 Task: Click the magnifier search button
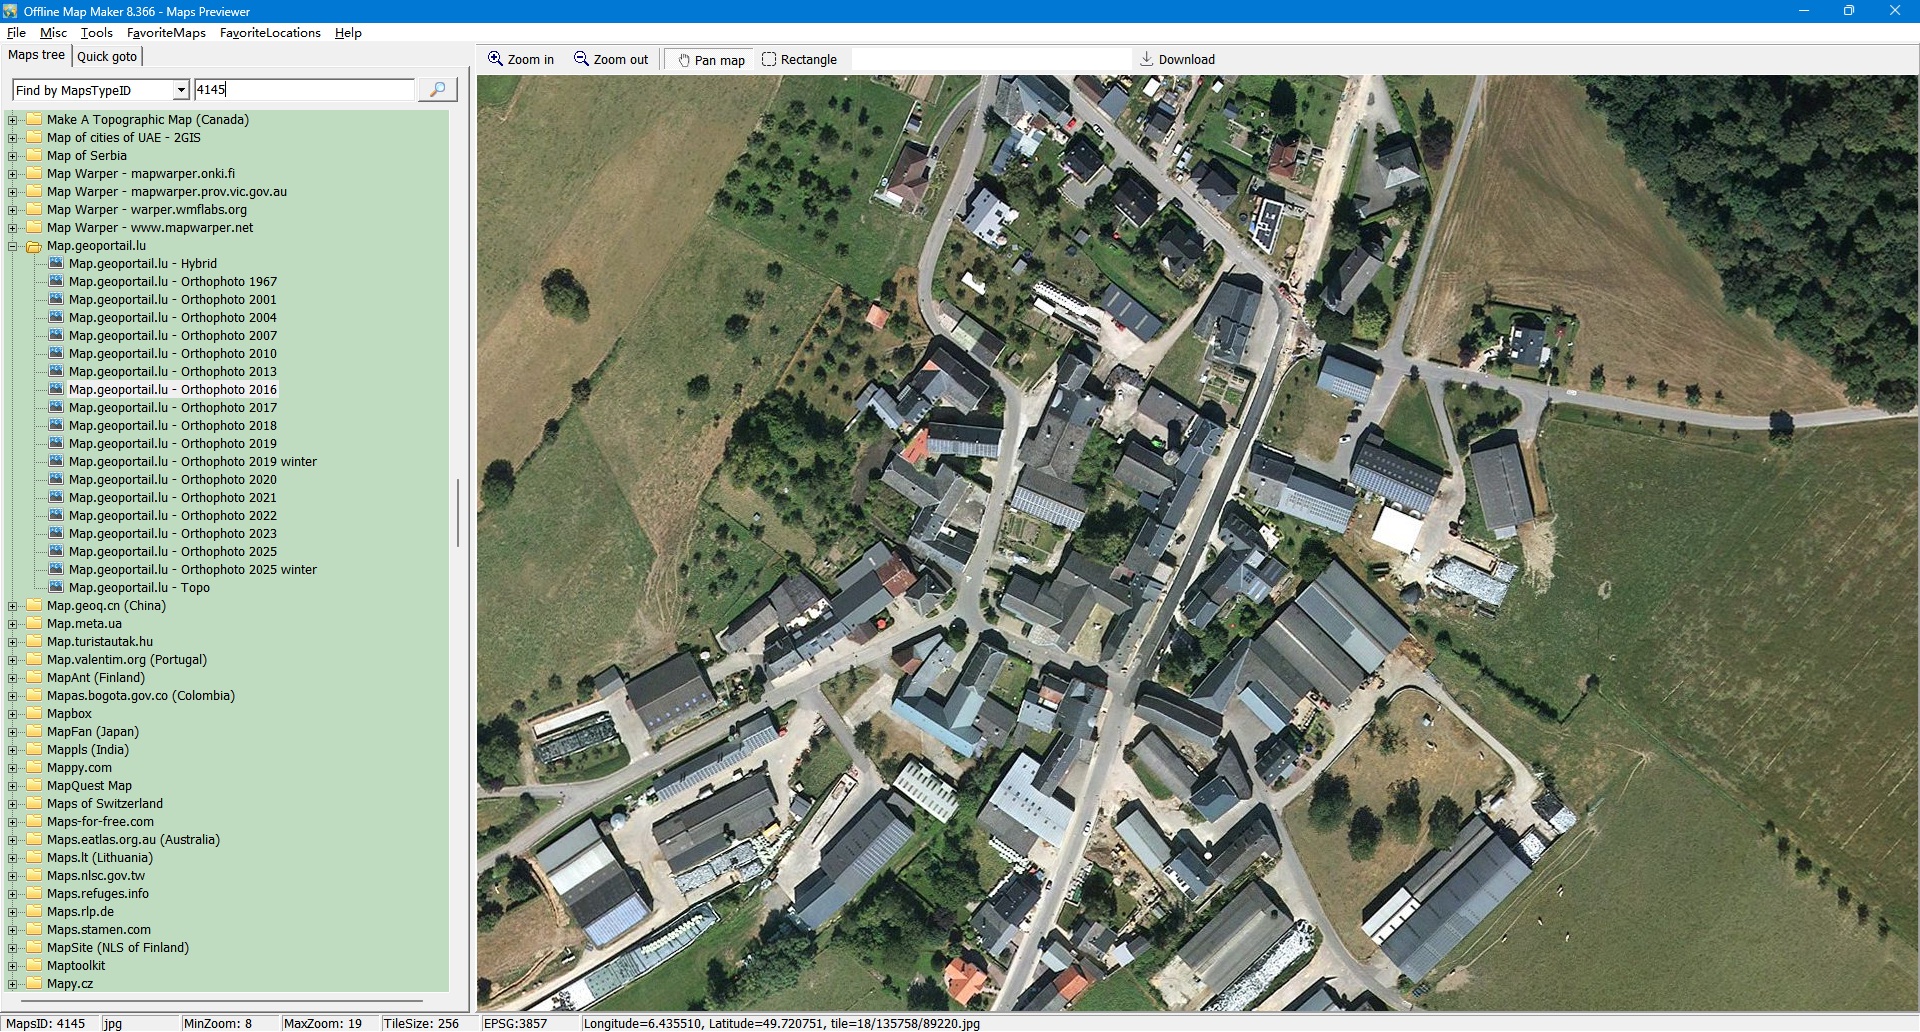click(437, 90)
